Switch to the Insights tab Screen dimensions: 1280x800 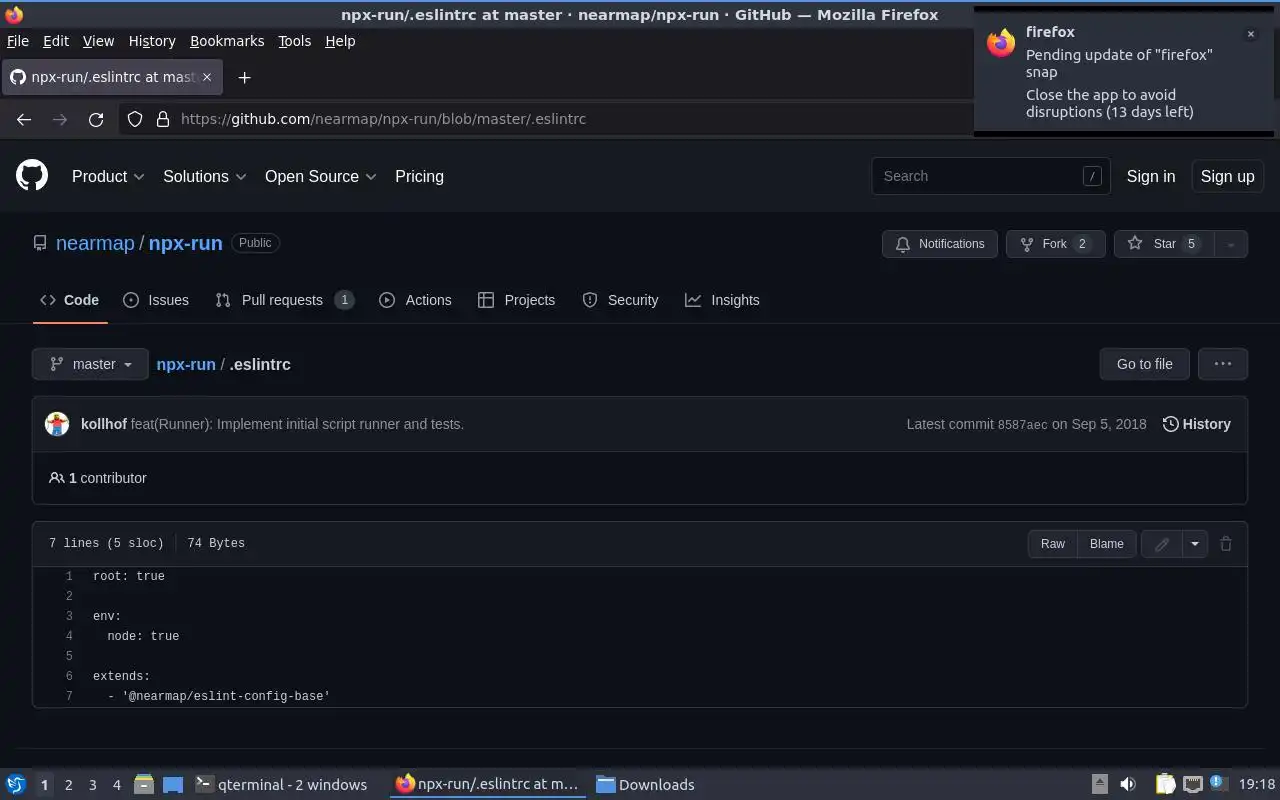[722, 300]
